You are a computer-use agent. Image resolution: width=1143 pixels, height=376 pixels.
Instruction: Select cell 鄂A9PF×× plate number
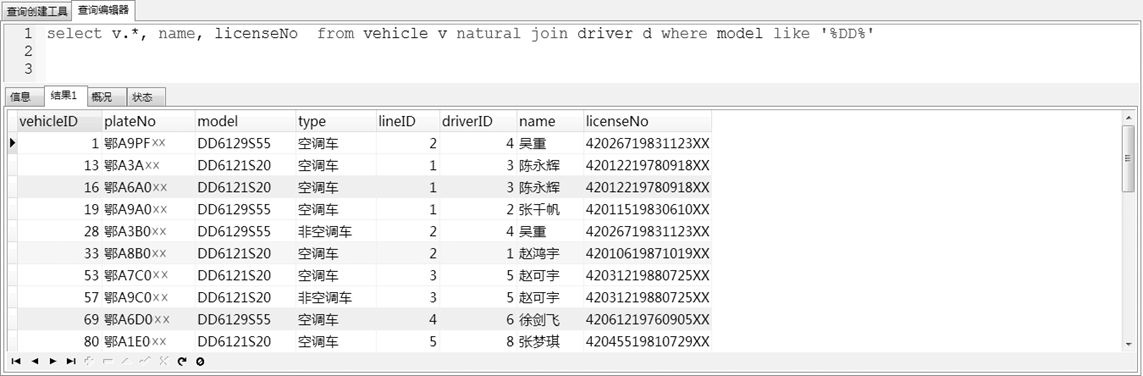[x=148, y=144]
